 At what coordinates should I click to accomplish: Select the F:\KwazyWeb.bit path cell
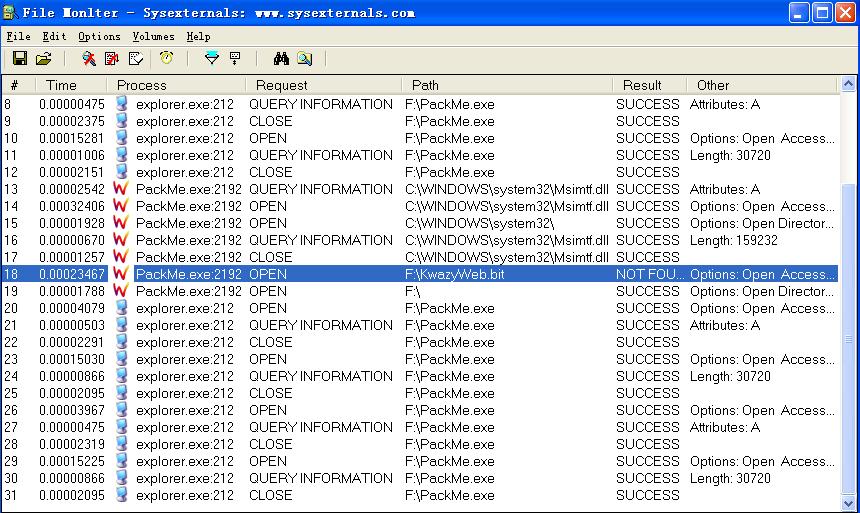455,274
